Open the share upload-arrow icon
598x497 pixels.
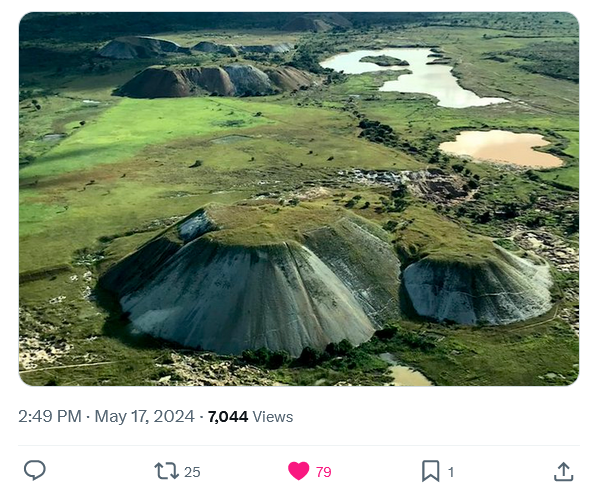pos(563,471)
